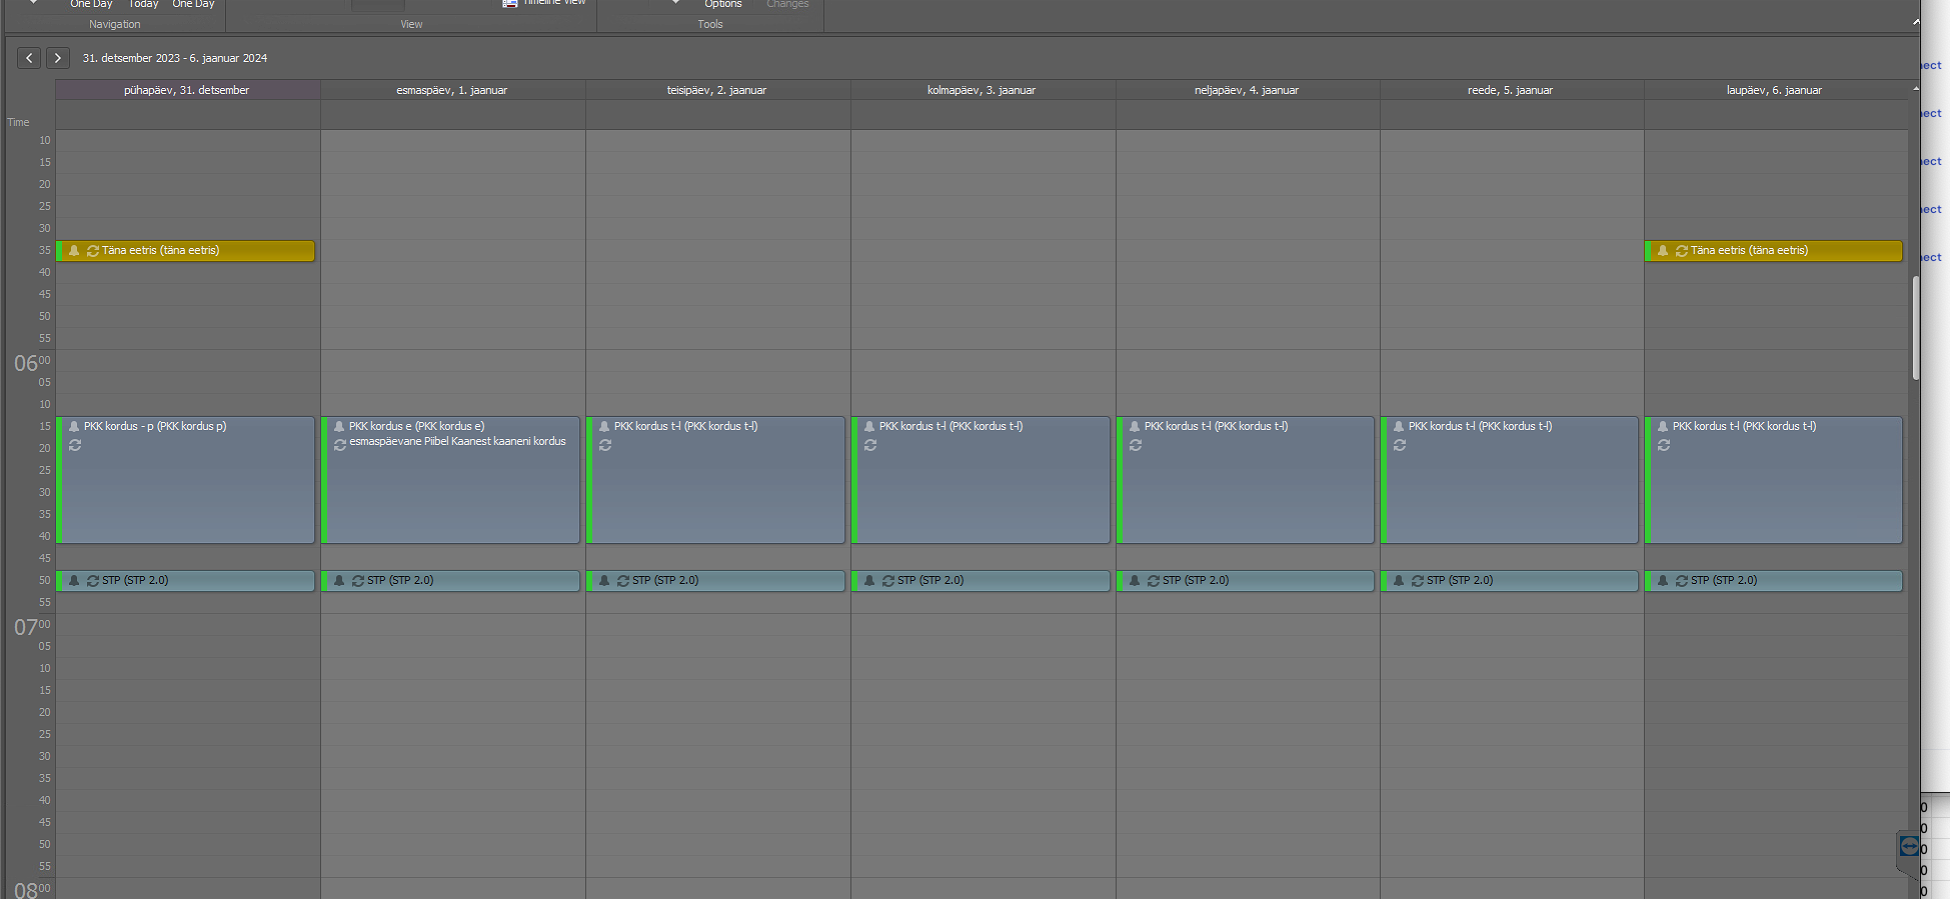Select the 07:00 time slot on kolmapäev
The width and height of the screenshot is (1950, 899).
tap(982, 625)
